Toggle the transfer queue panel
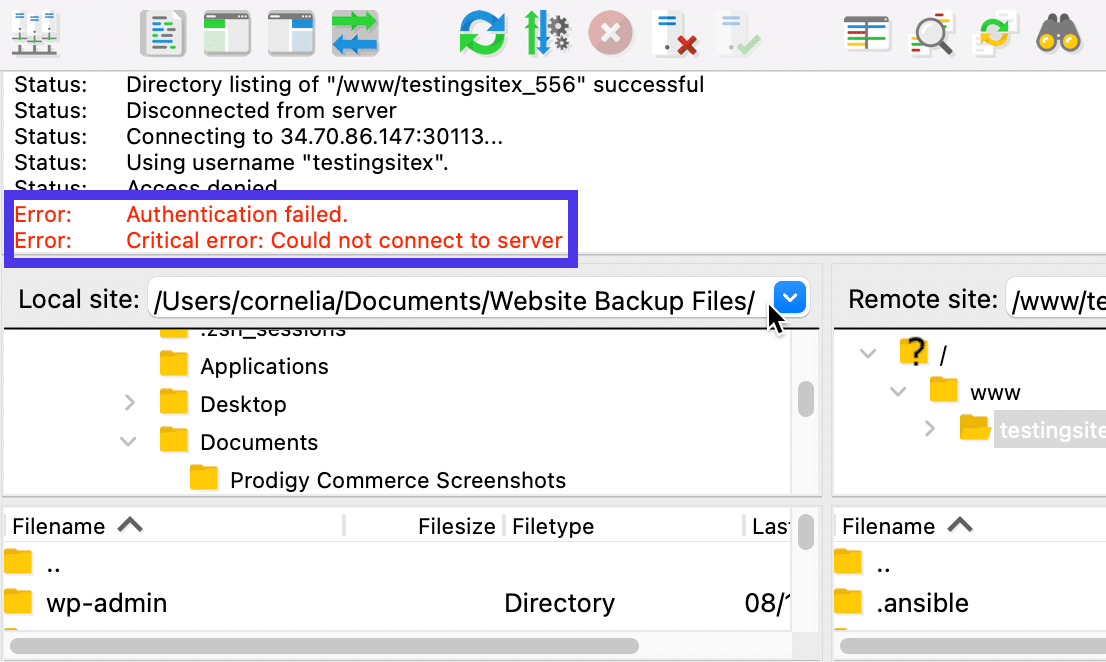 [x=355, y=32]
